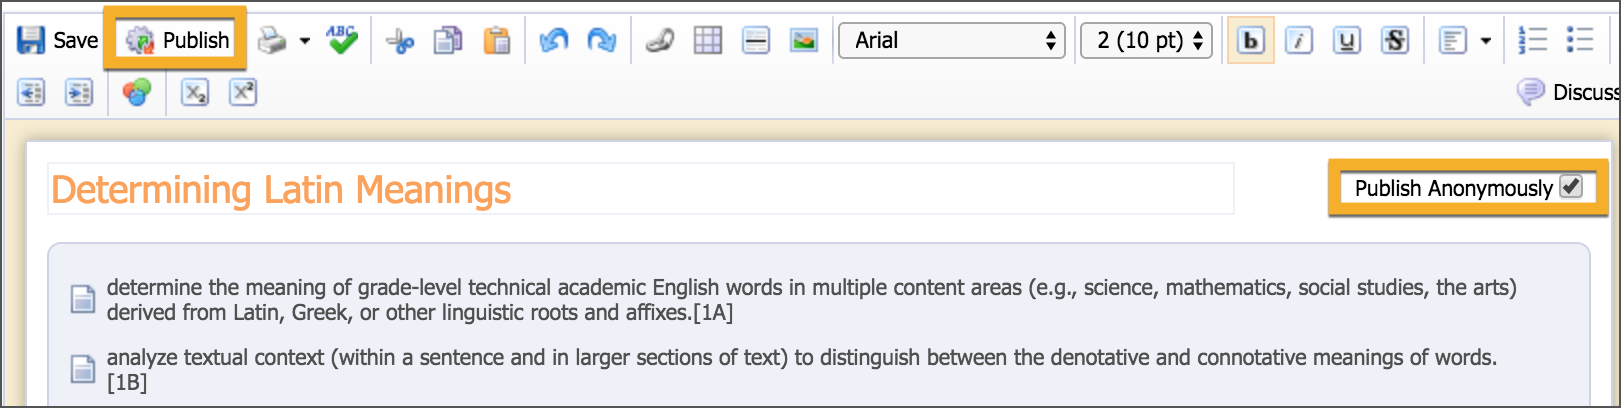
Task: Open the text color picker
Action: click(x=136, y=93)
